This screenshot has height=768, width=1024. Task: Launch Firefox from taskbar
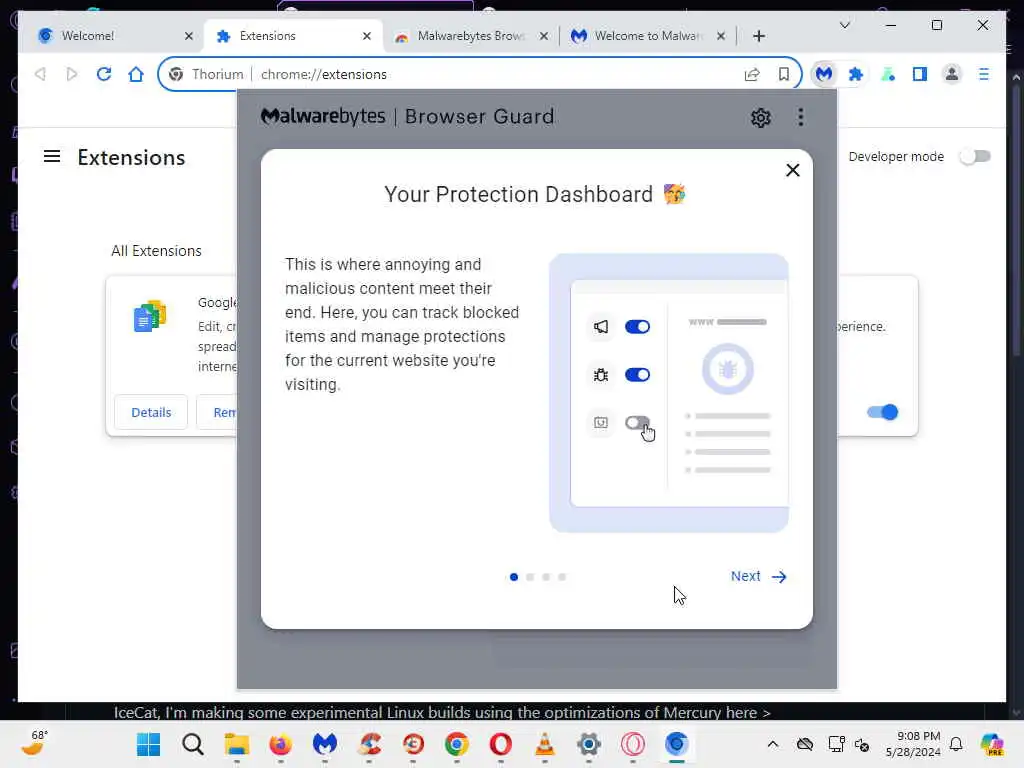[280, 744]
